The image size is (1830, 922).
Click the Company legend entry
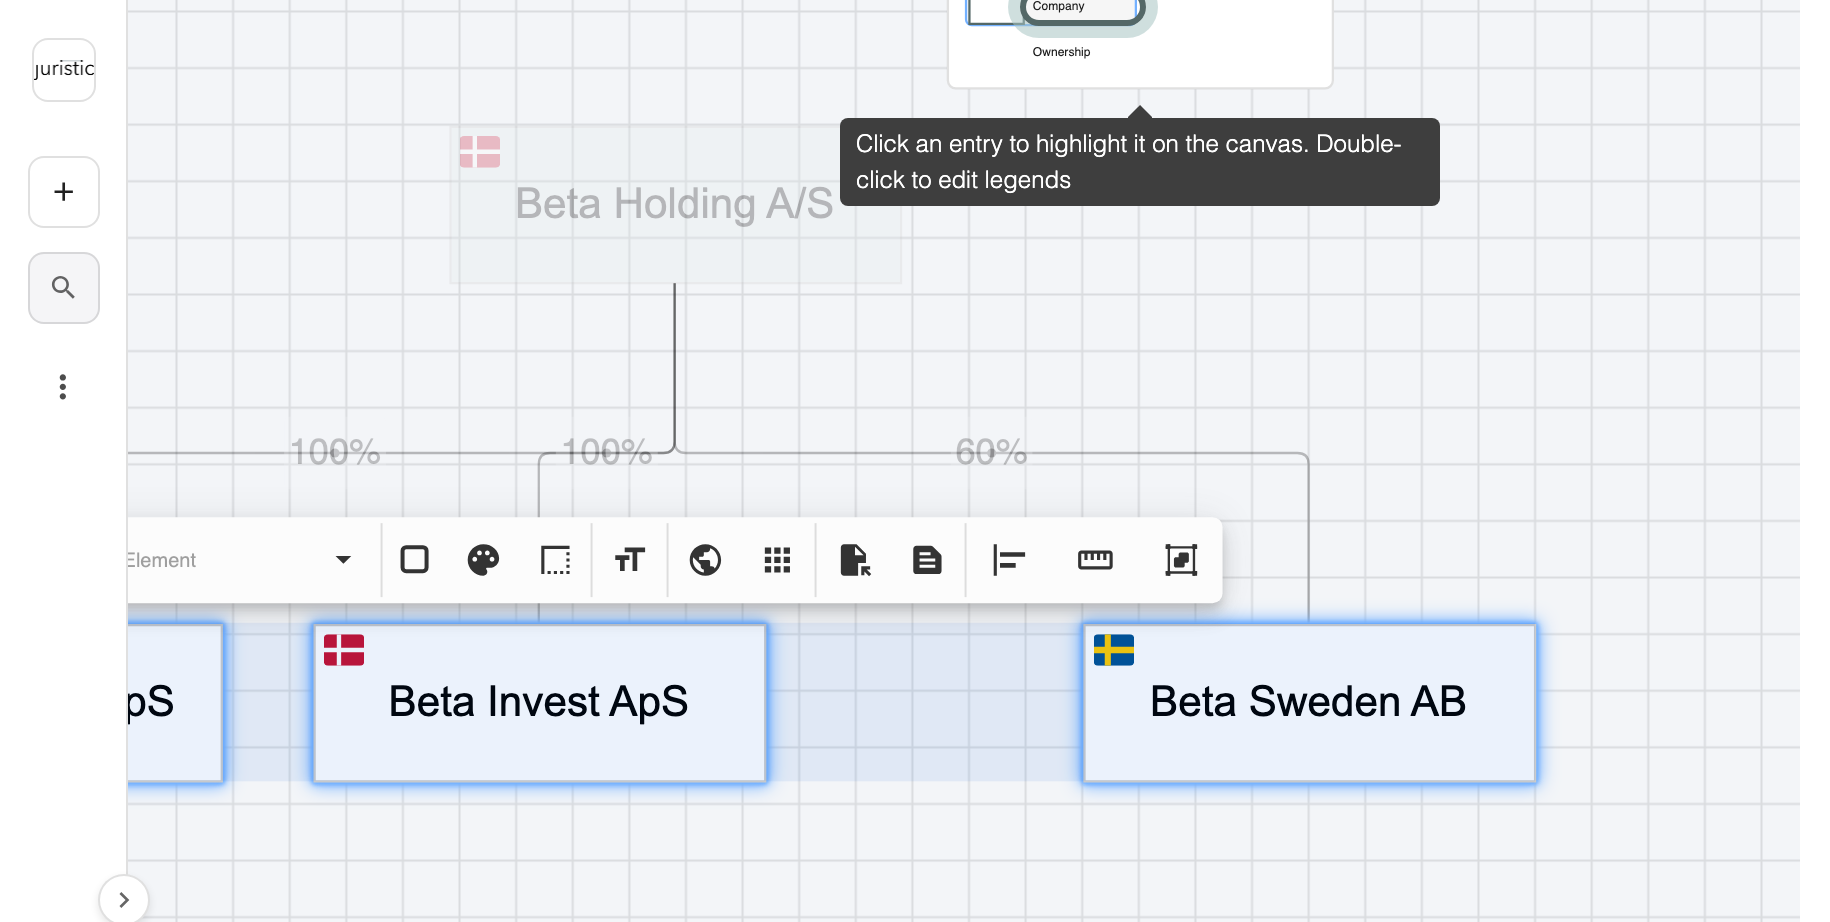[1058, 7]
